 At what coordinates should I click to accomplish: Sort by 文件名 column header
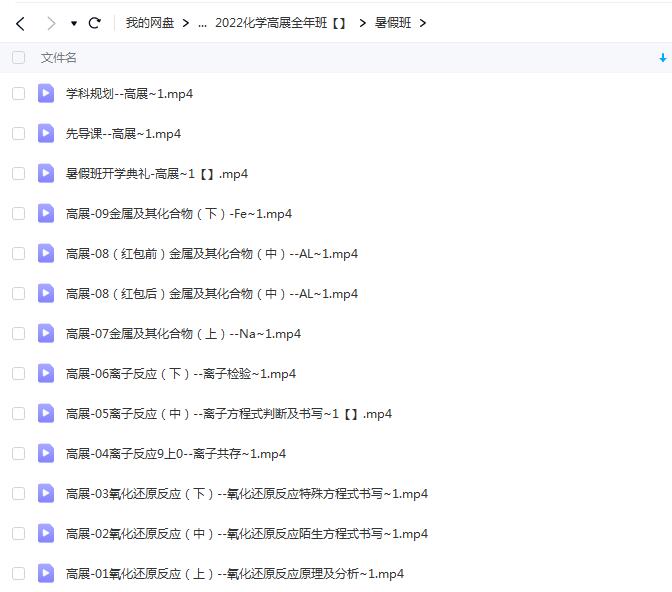click(x=58, y=58)
